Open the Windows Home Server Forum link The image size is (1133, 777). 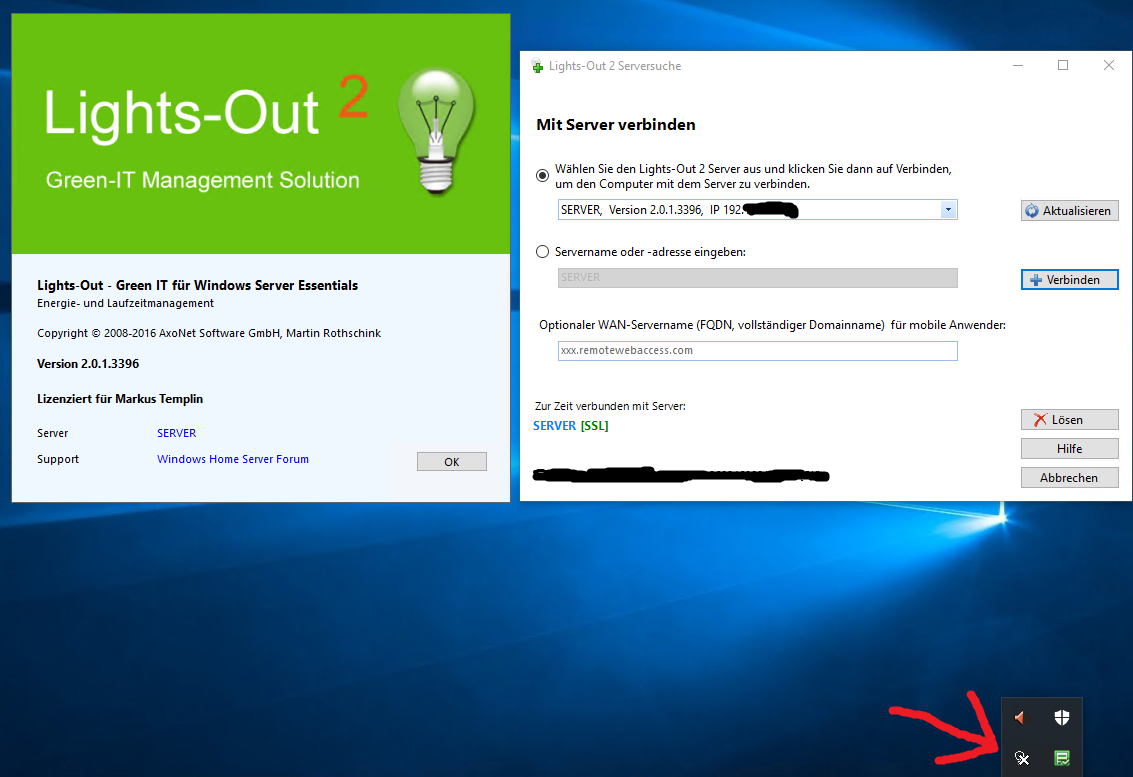232,459
